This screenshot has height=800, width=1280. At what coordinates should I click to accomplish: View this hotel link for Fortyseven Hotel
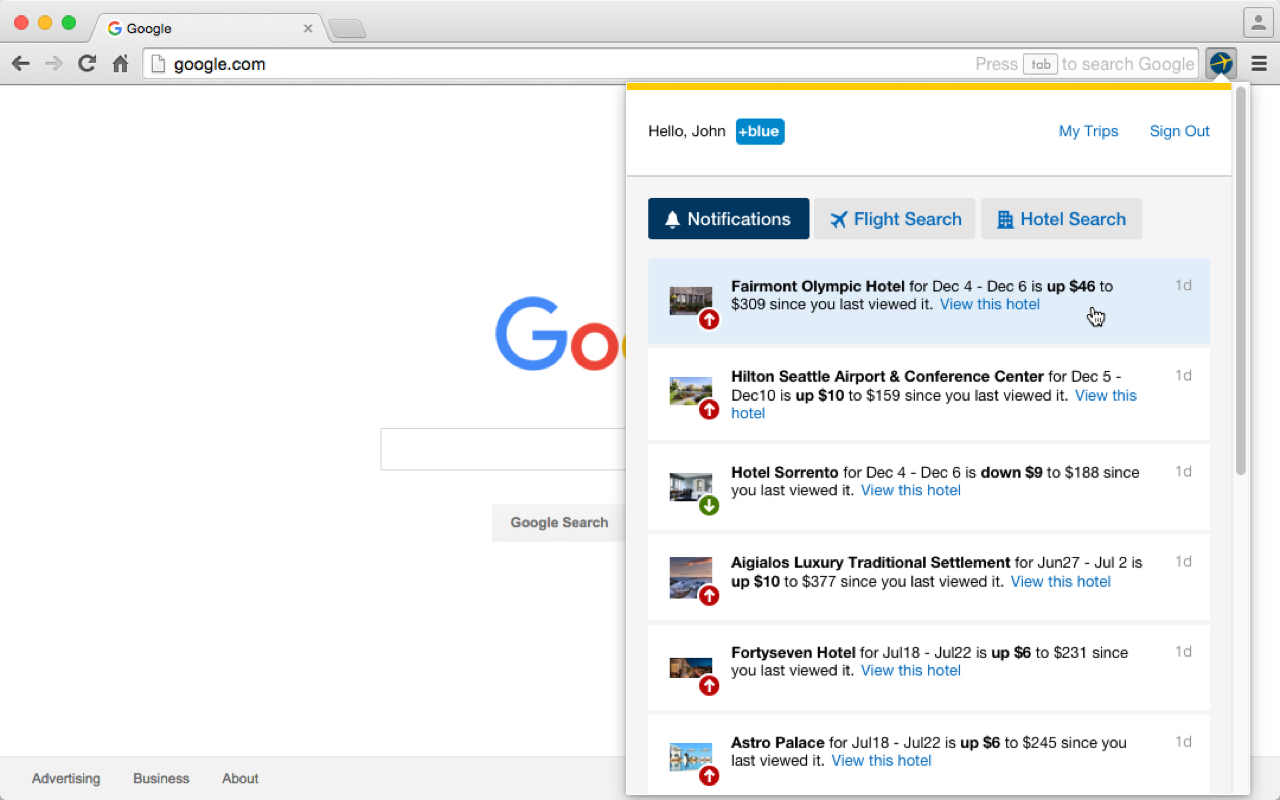[911, 670]
